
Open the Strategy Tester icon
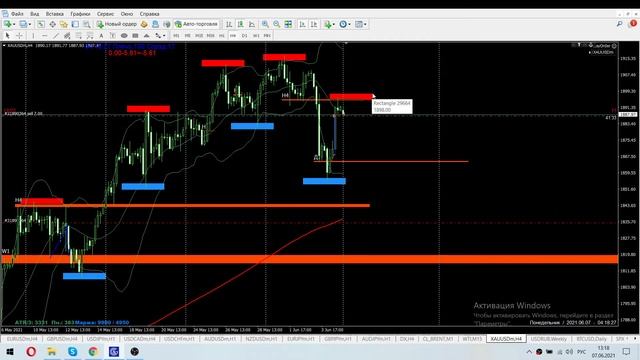[87, 24]
